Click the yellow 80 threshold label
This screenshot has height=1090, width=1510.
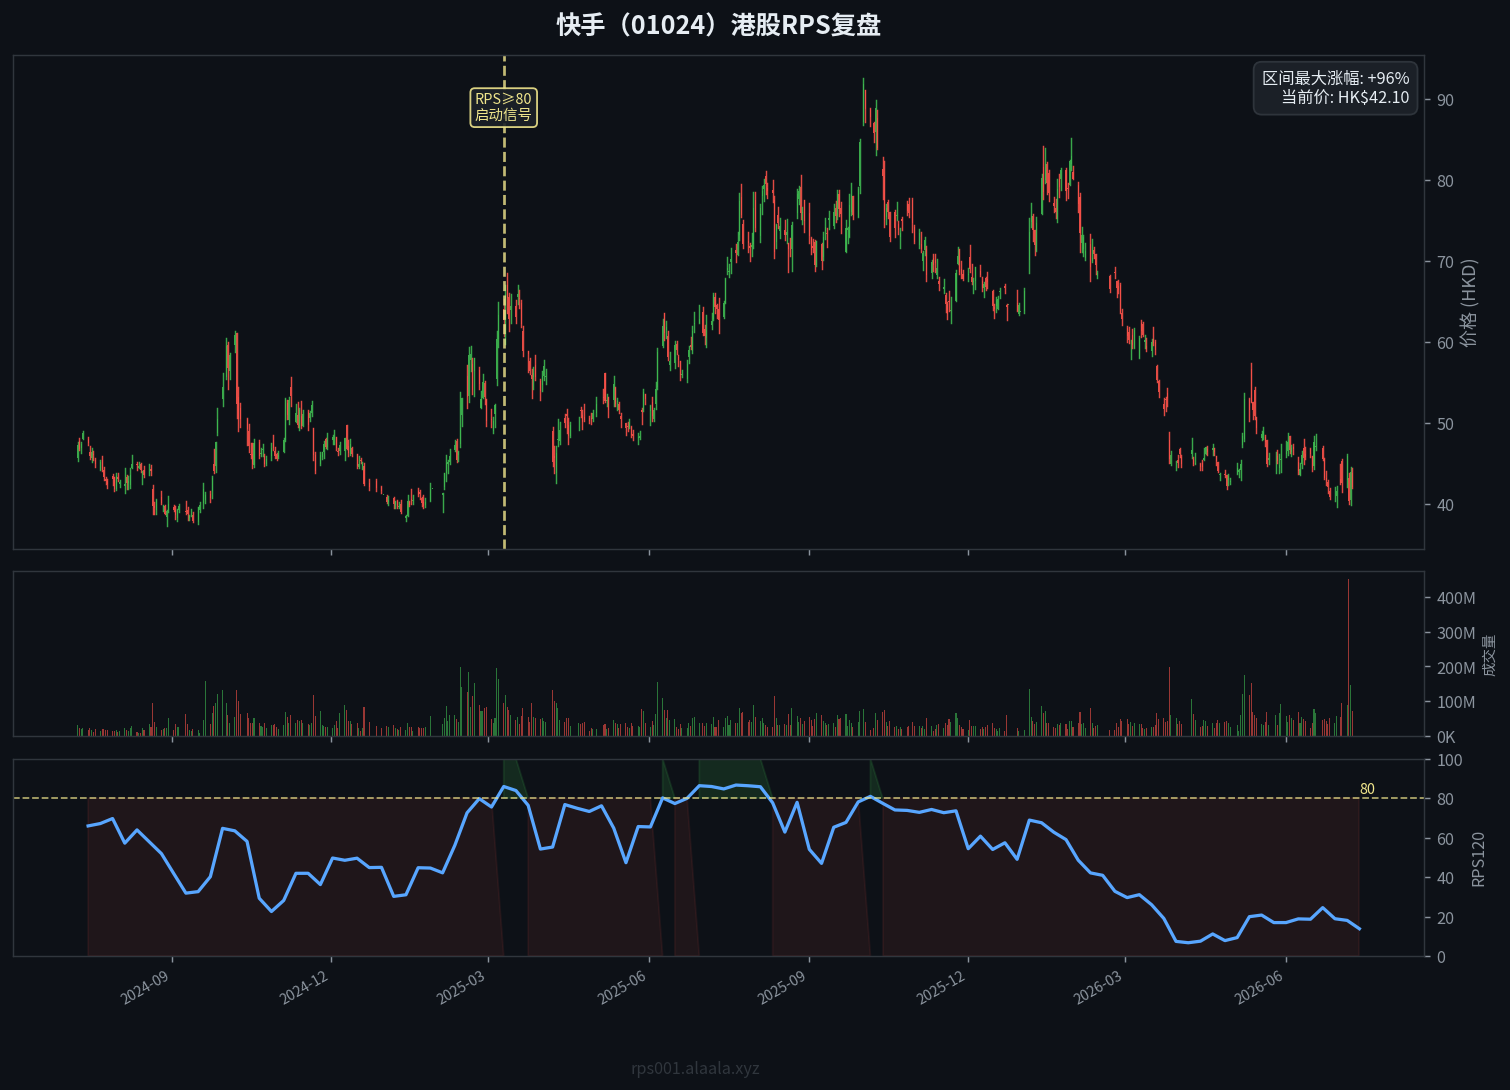point(1367,789)
